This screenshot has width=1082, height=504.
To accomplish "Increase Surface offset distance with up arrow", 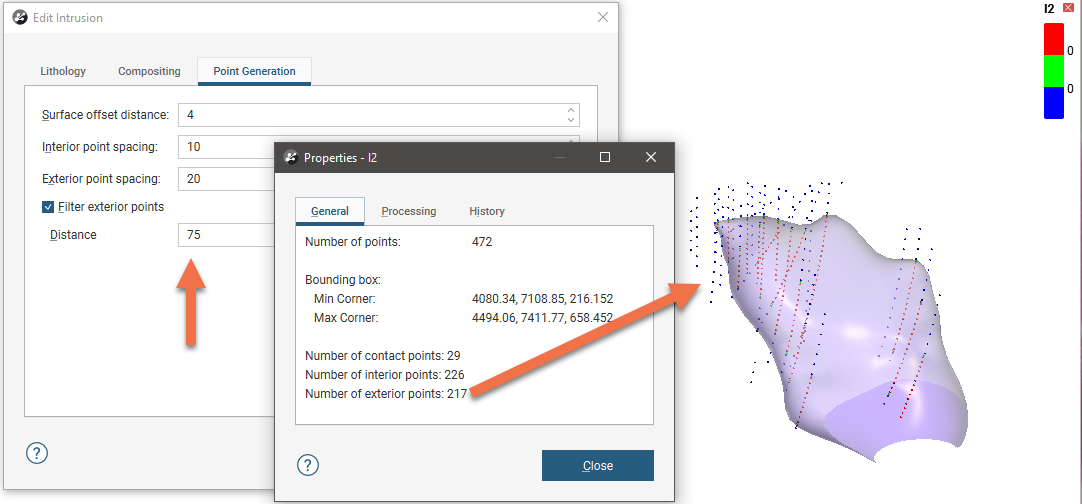I will [x=570, y=110].
